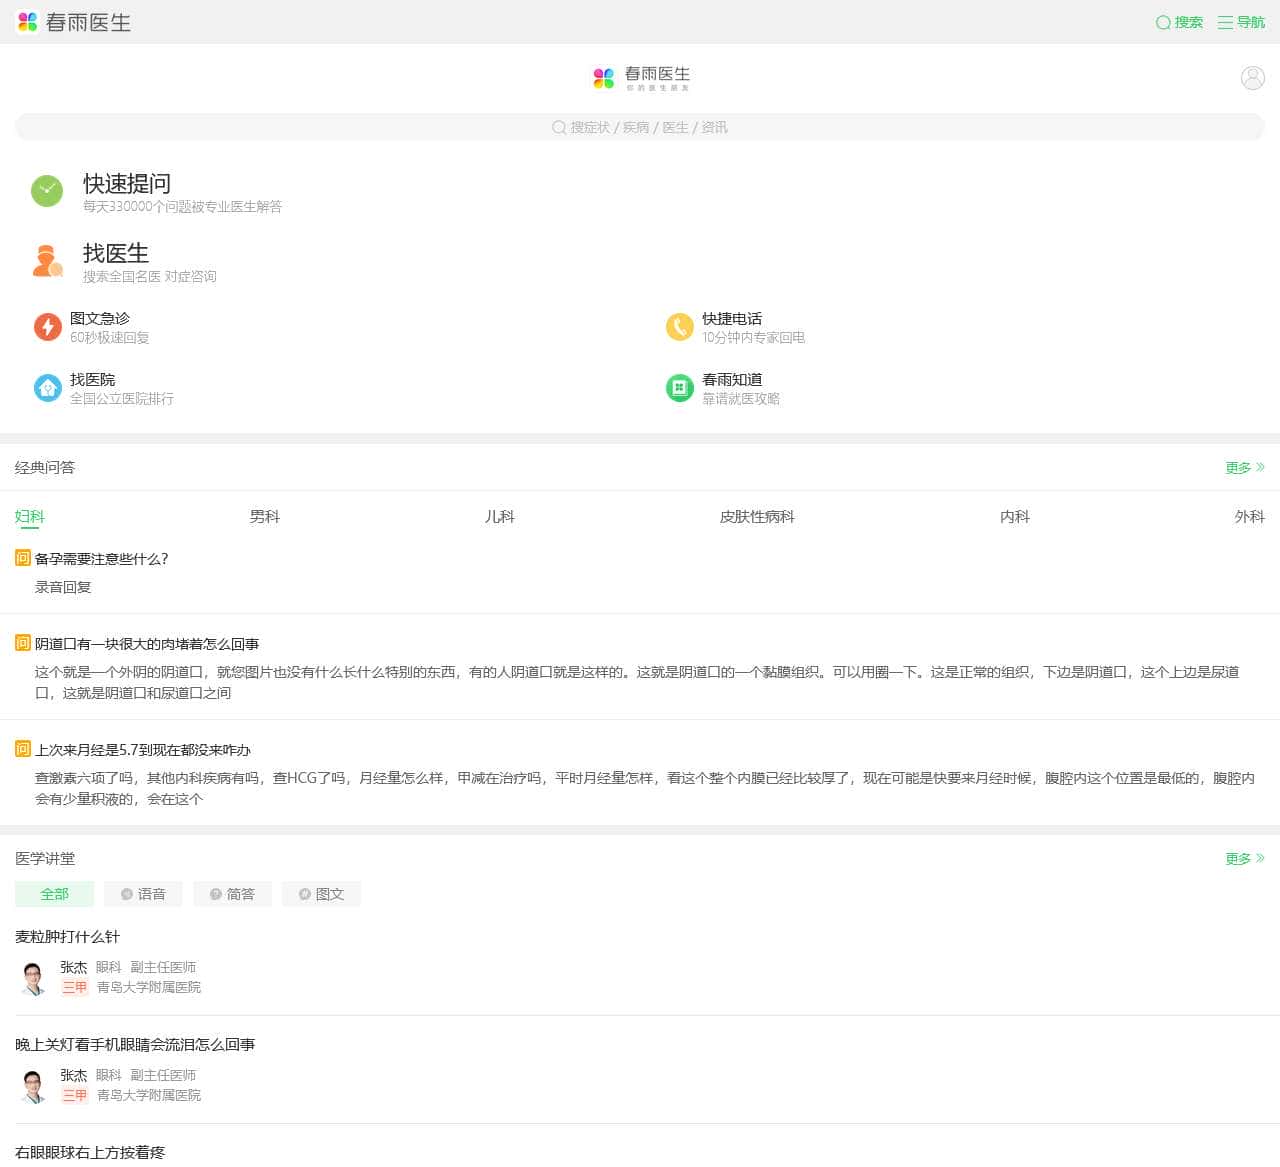Screen dimensions: 1280x1167
Task: Open question 备孕需要注意些什么?
Action: click(x=102, y=559)
